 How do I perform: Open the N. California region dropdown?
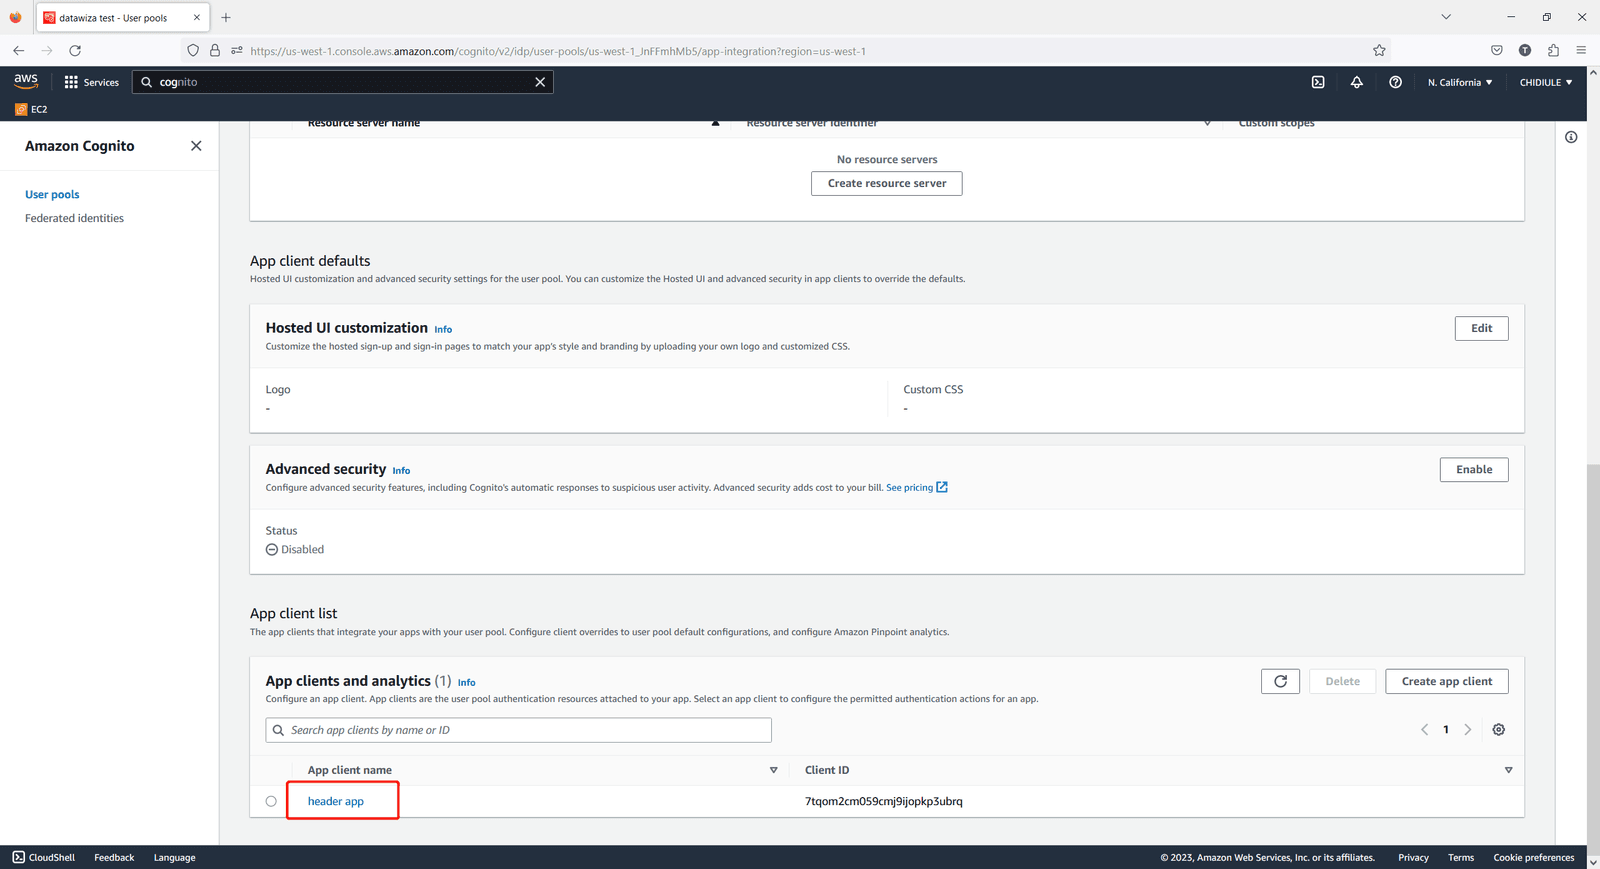1460,82
